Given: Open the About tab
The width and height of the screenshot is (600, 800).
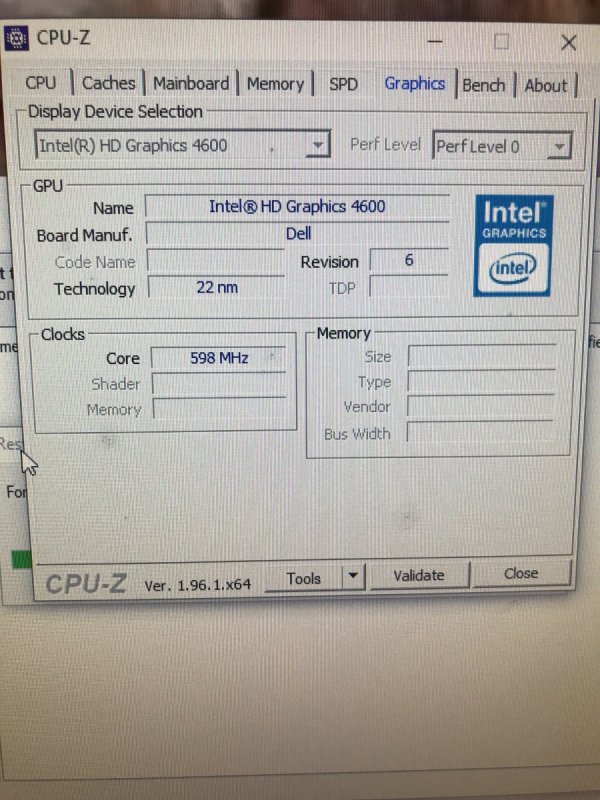Looking at the screenshot, I should click(545, 86).
